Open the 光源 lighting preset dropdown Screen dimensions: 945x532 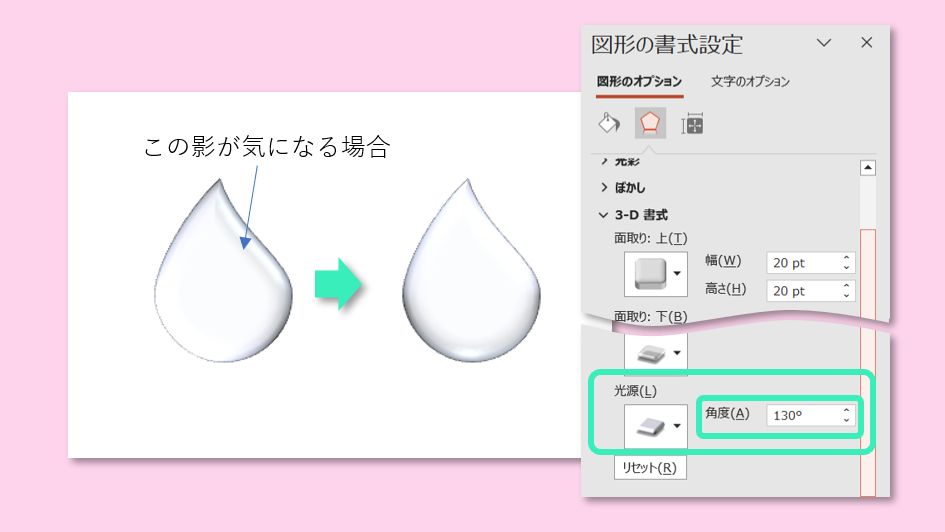click(x=678, y=426)
